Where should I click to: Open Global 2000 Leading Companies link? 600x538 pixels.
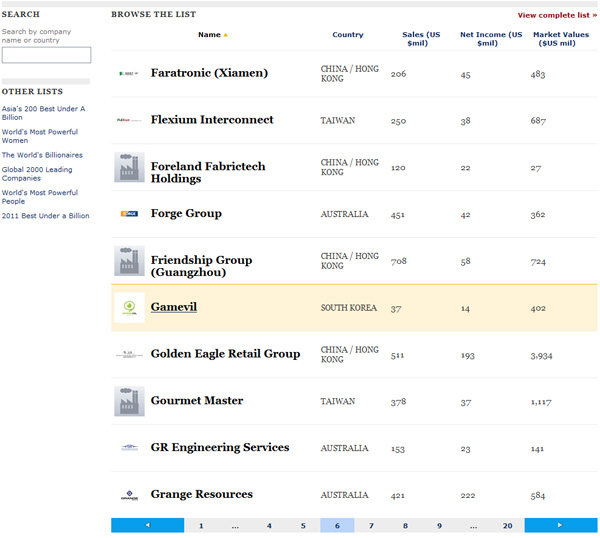[35, 174]
